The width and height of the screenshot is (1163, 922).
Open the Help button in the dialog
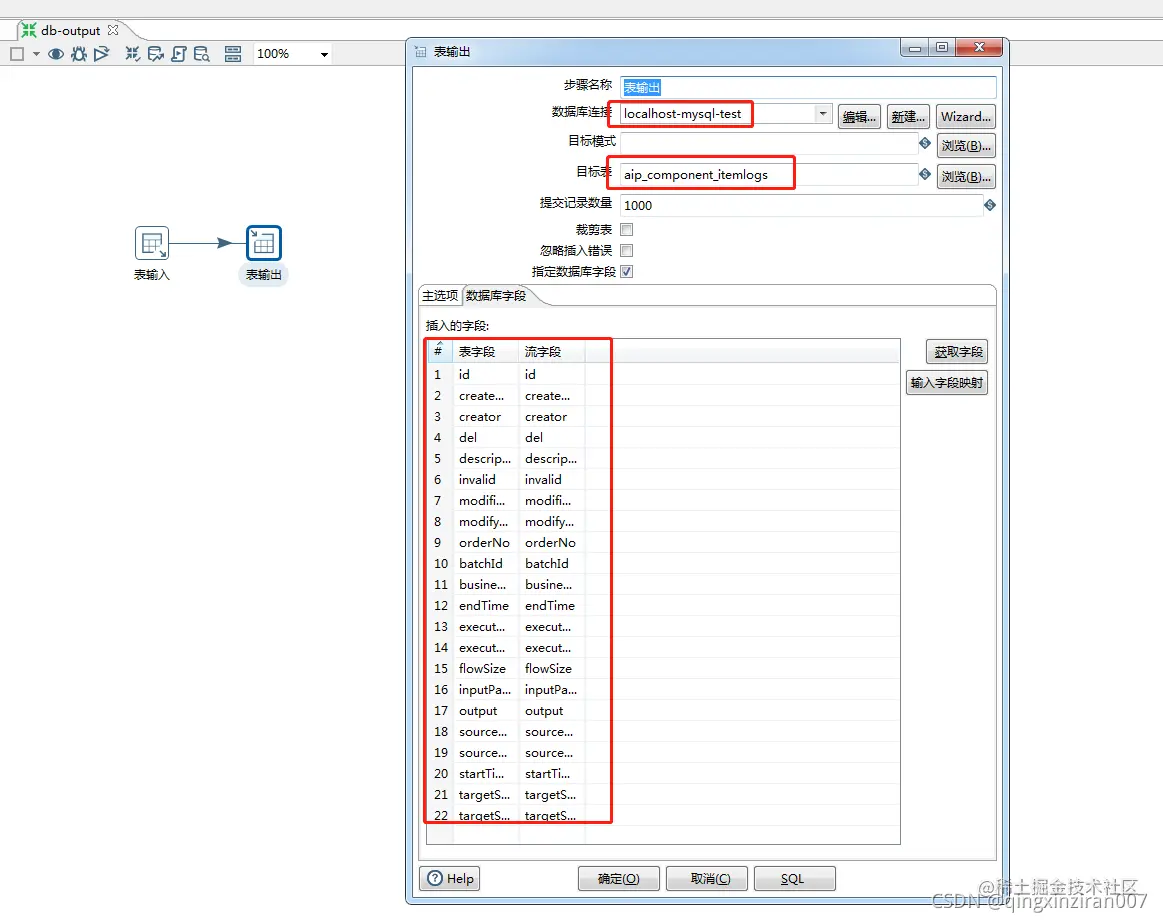(x=450, y=878)
